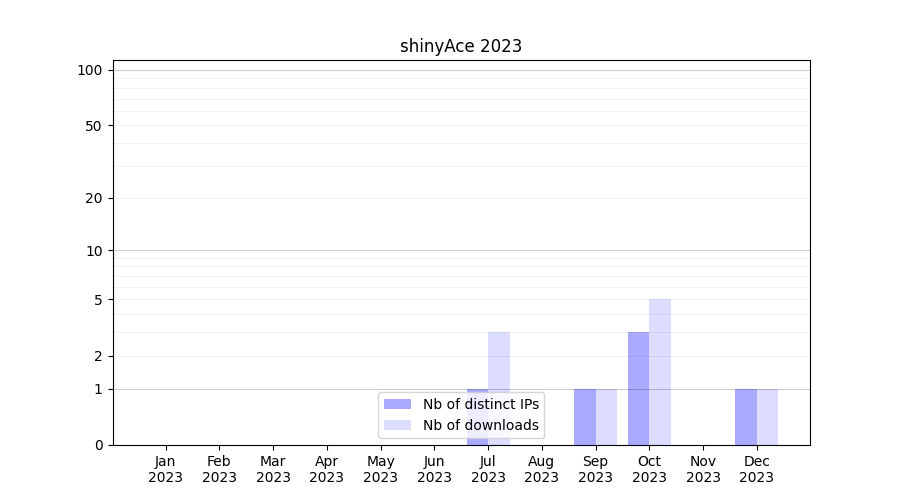The height and width of the screenshot is (500, 900).
Task: Click the "0" y-axis tick label
Action: (x=98, y=445)
